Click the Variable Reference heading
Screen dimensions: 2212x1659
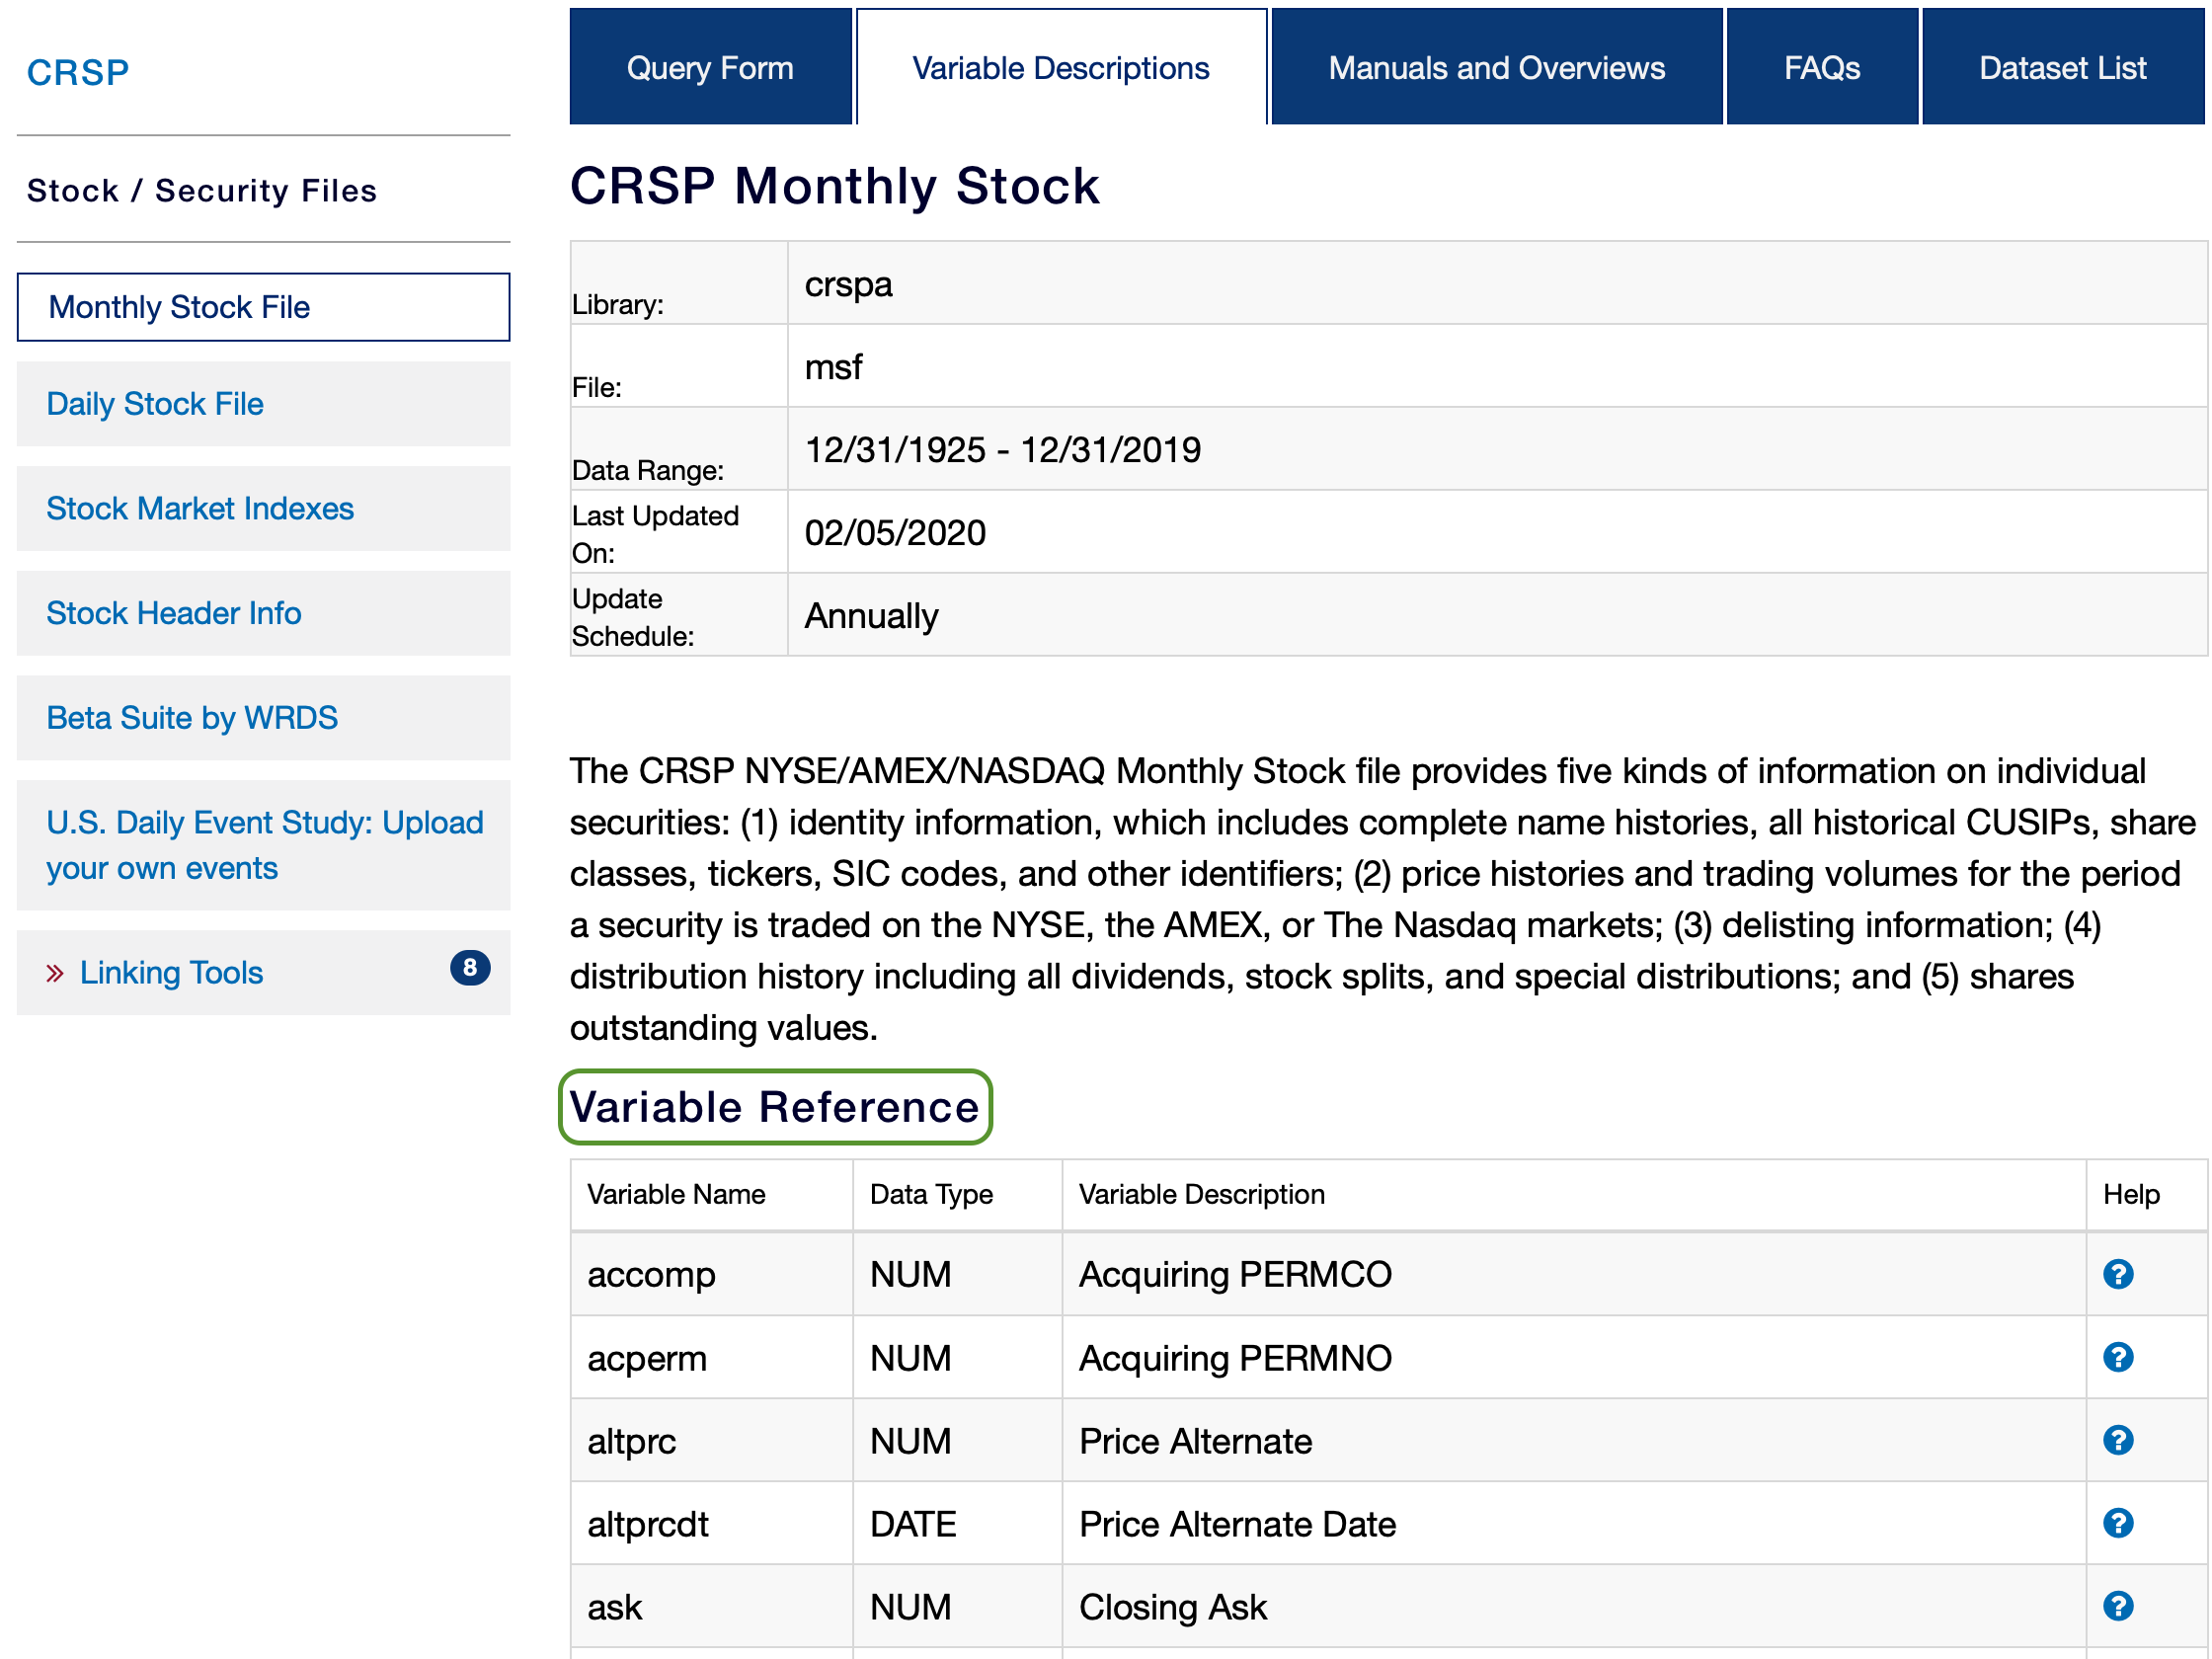click(x=774, y=1107)
